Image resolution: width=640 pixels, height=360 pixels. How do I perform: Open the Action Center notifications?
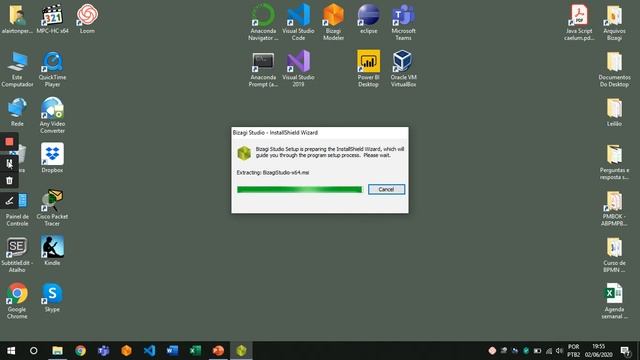pyautogui.click(x=625, y=351)
